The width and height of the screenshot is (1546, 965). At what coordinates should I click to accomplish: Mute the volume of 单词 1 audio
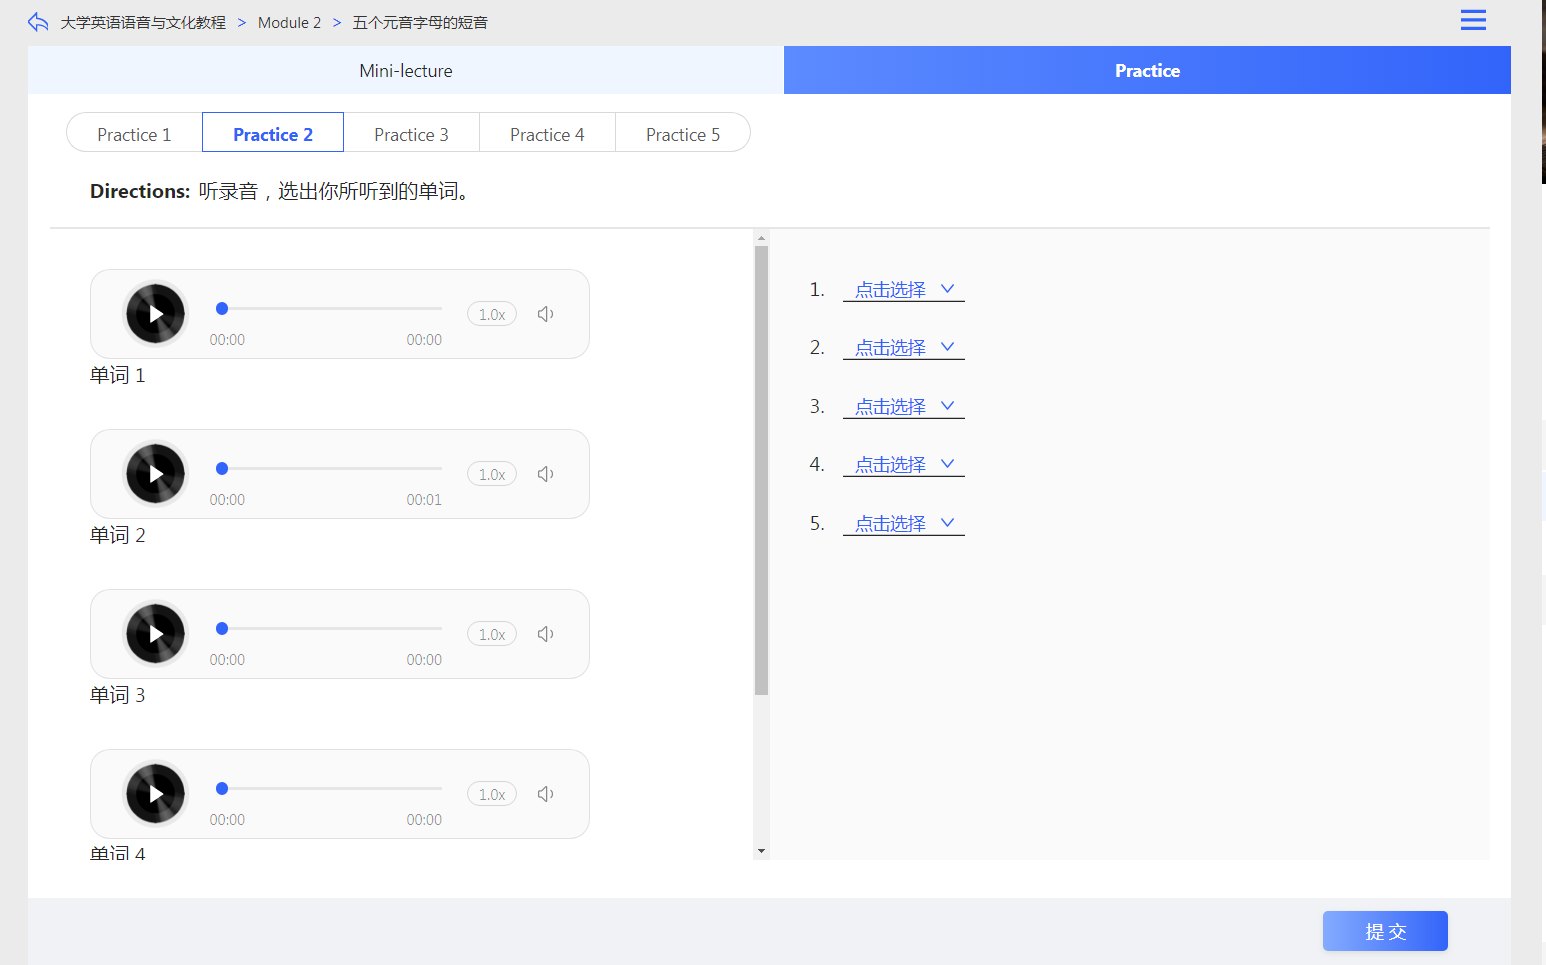pos(545,314)
